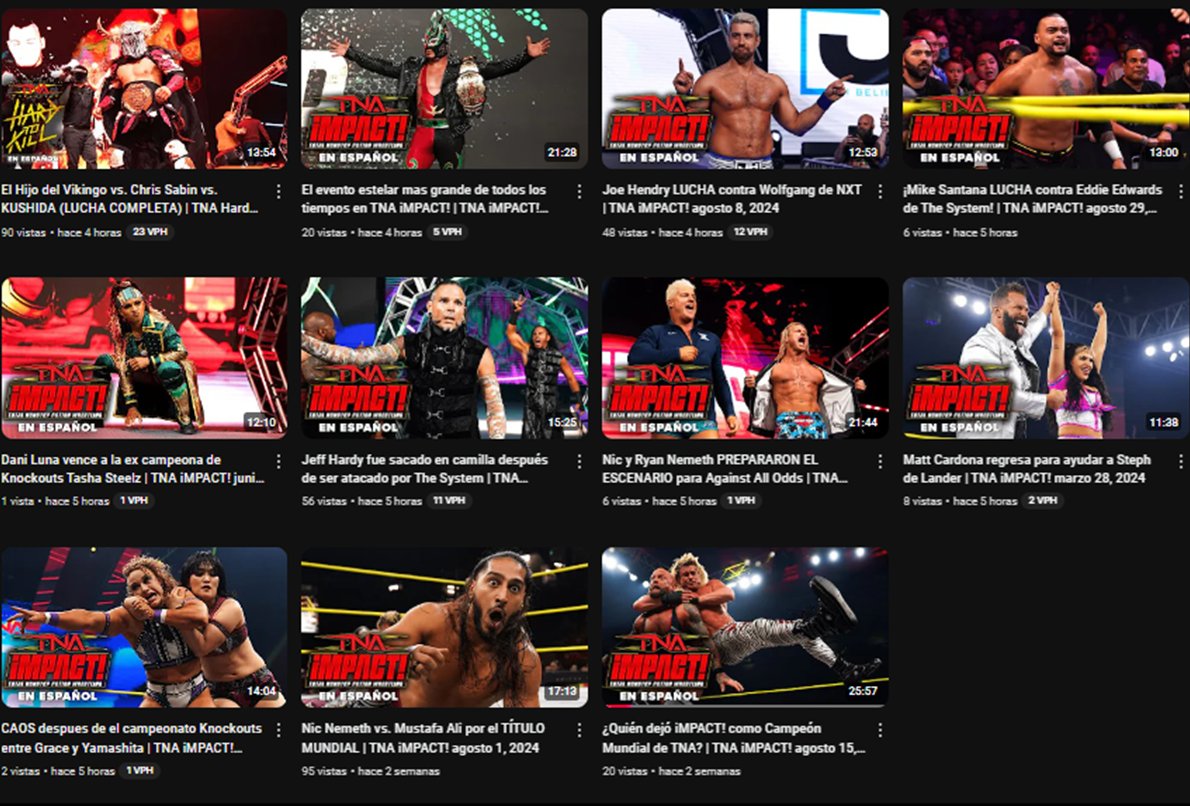
Task: Play the Jeff Hardy camilla video thumbnail
Action: pos(444,357)
